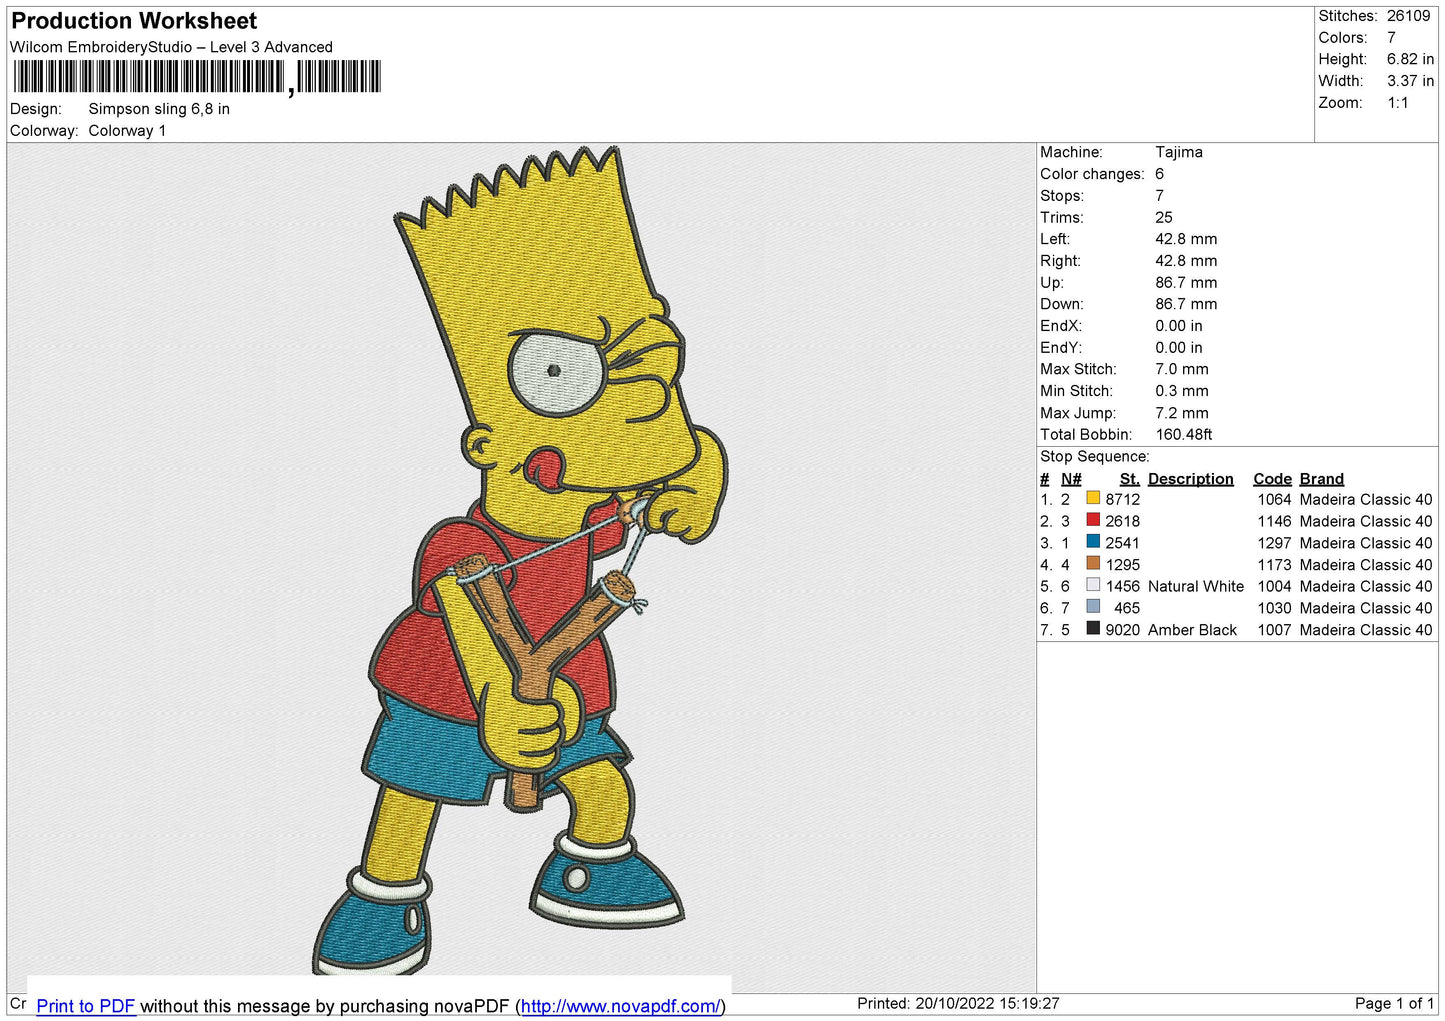Viewport: 1445px width, 1021px height.
Task: Click the barcode under the worksheet title
Action: 197,77
